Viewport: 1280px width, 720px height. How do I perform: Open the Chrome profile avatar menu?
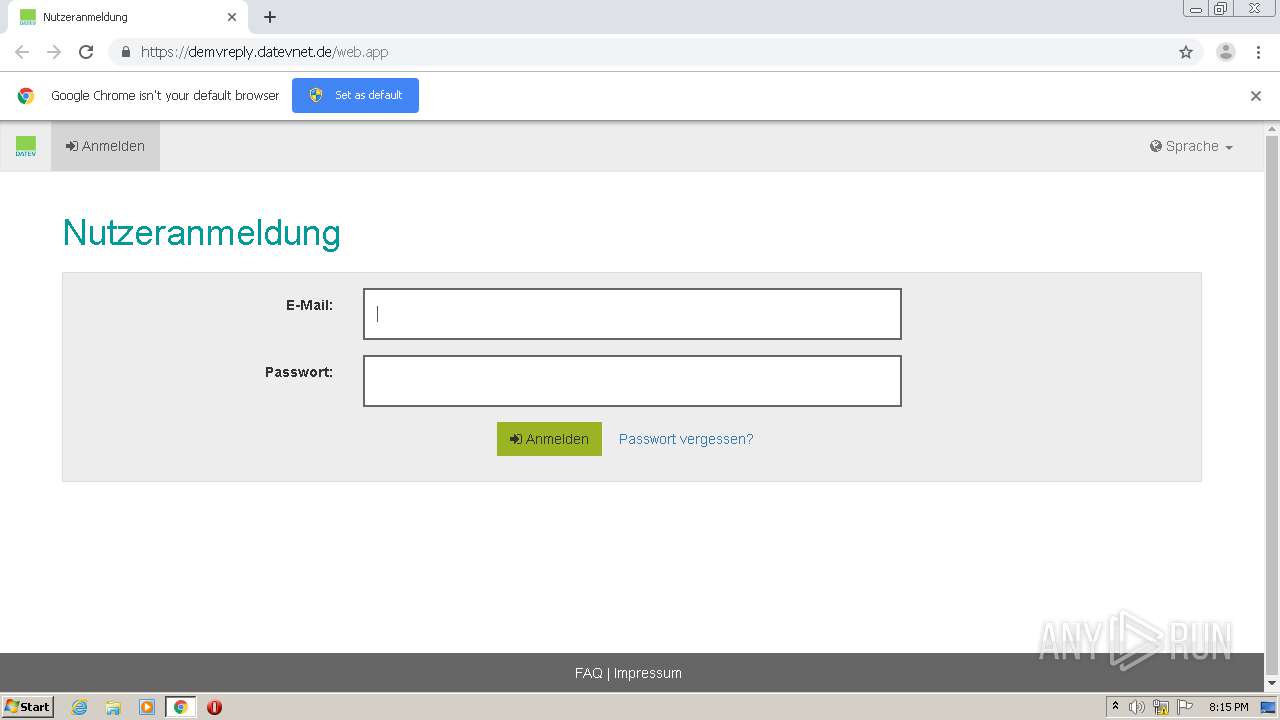click(x=1225, y=52)
